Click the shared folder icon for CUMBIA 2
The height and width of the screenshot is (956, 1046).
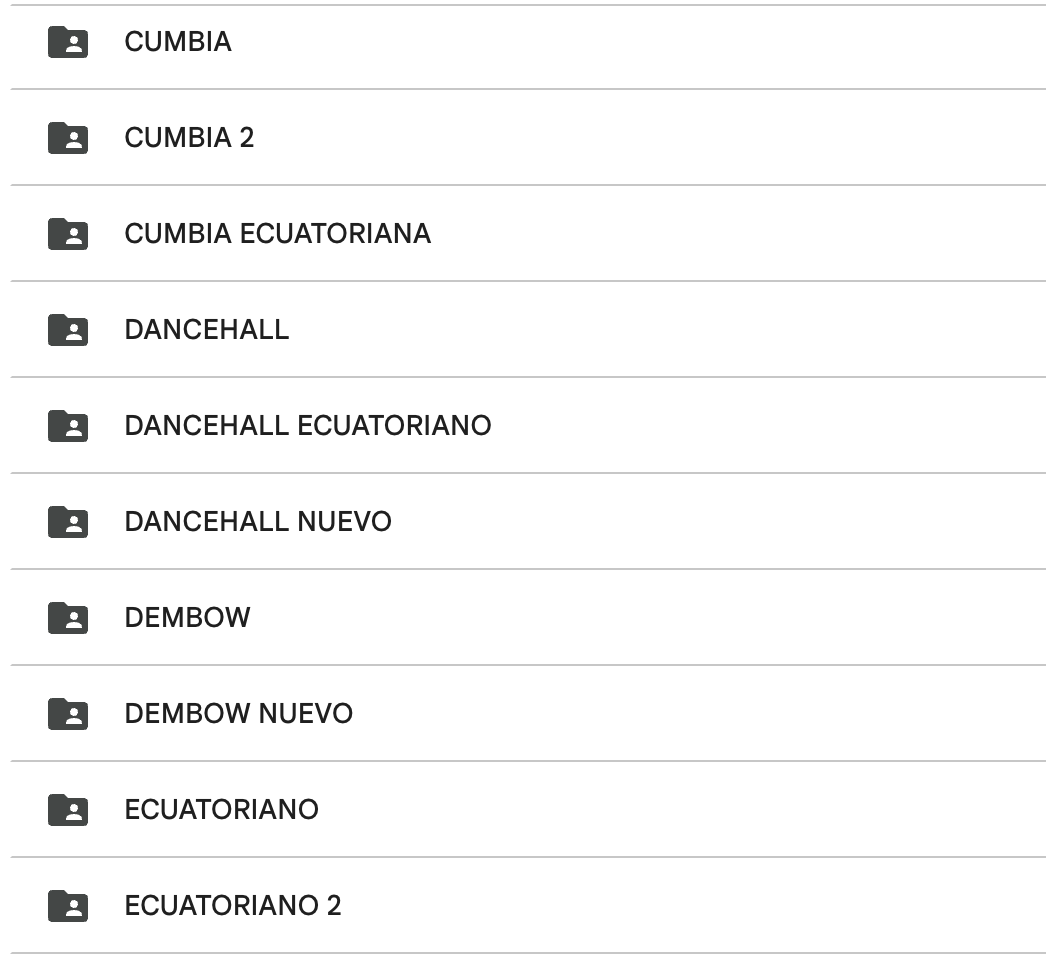pyautogui.click(x=68, y=138)
